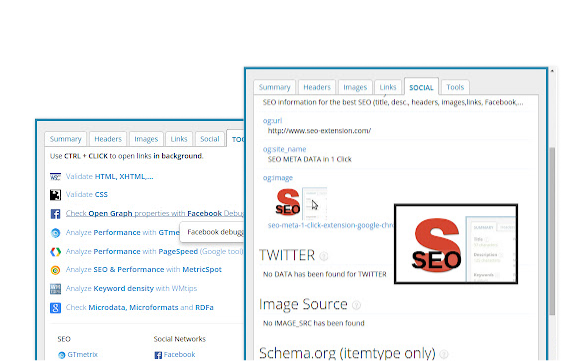Screen dimensions: 579x361
Task: Open the GTmetrix link under SEO
Action: click(82, 354)
